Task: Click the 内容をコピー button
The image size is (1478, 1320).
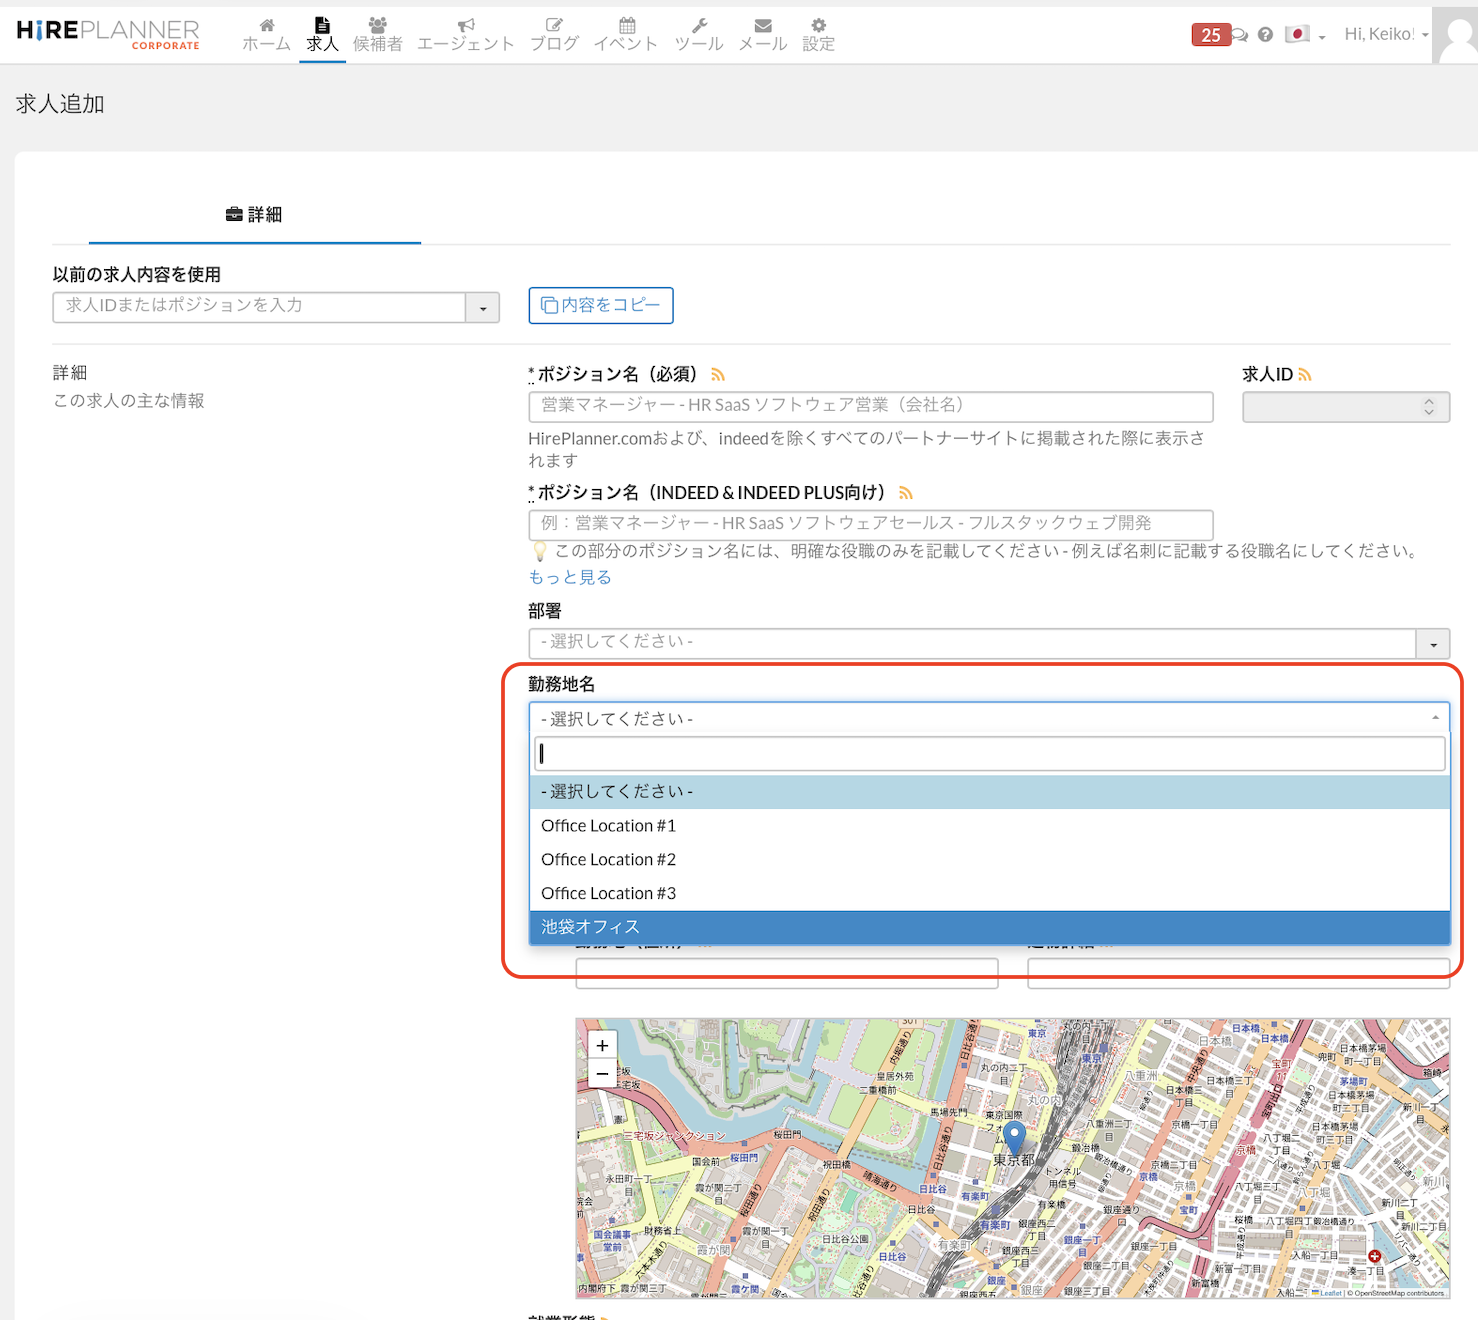Action: 600,306
